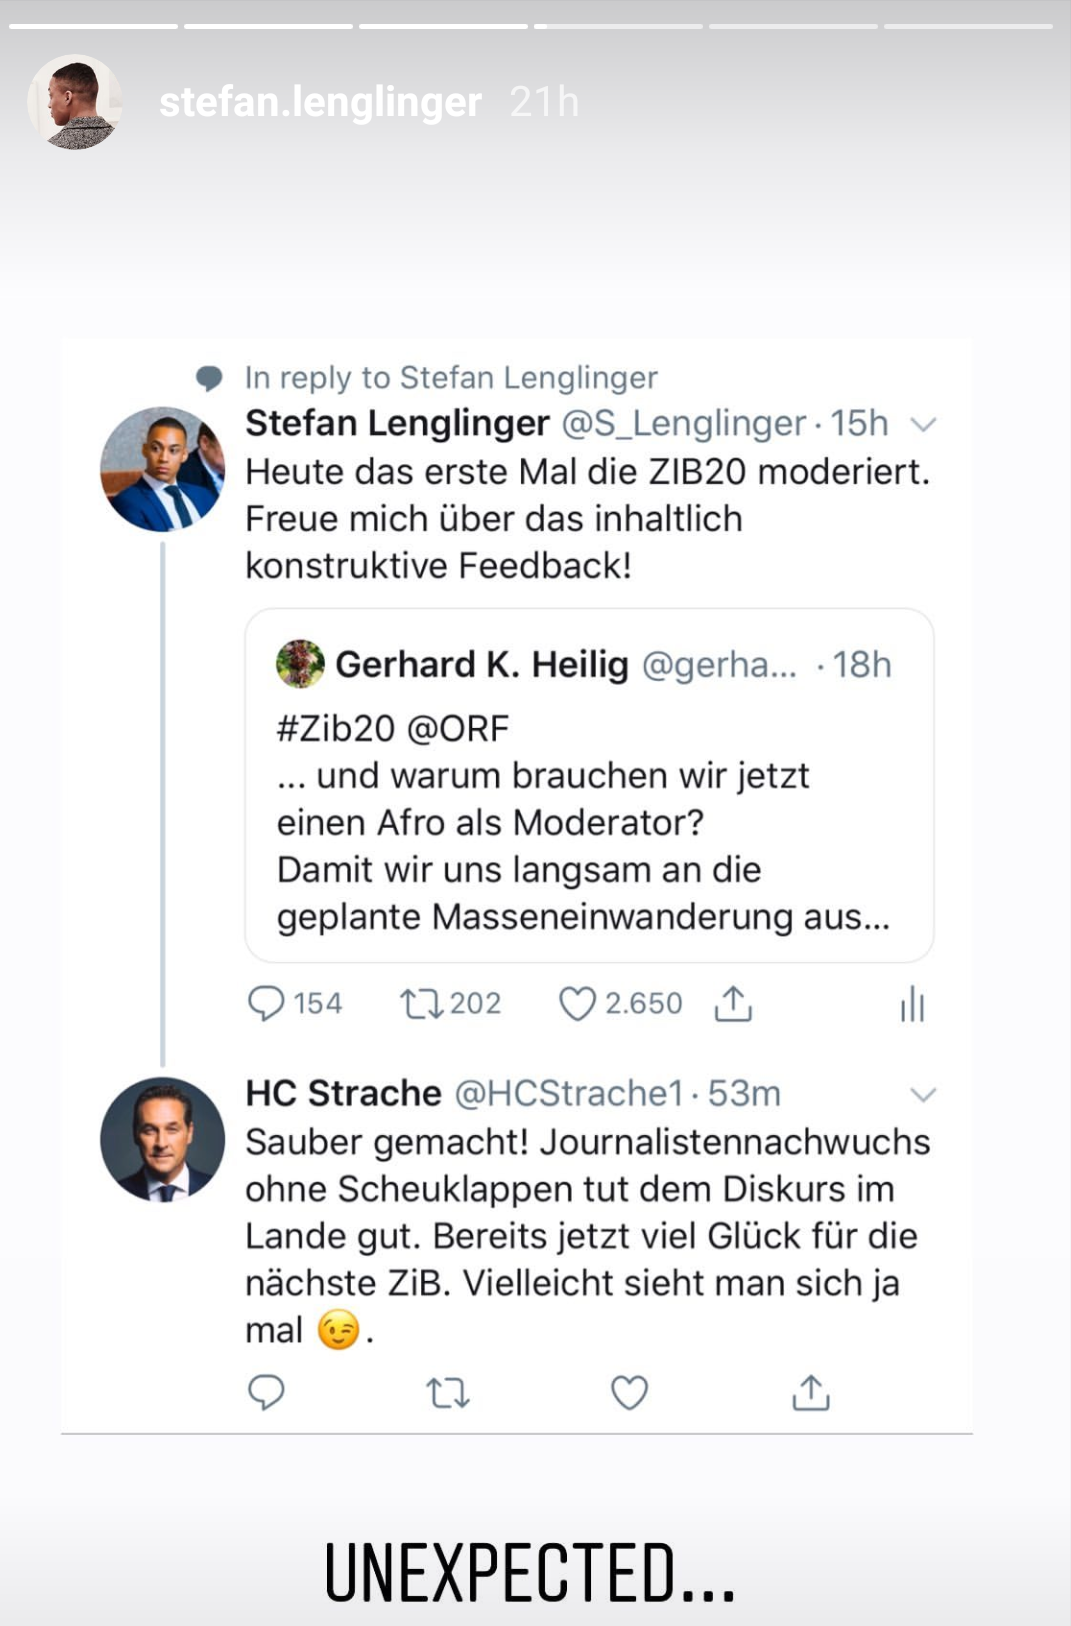
Task: Open HC Strache's profile avatar
Action: [162, 1139]
